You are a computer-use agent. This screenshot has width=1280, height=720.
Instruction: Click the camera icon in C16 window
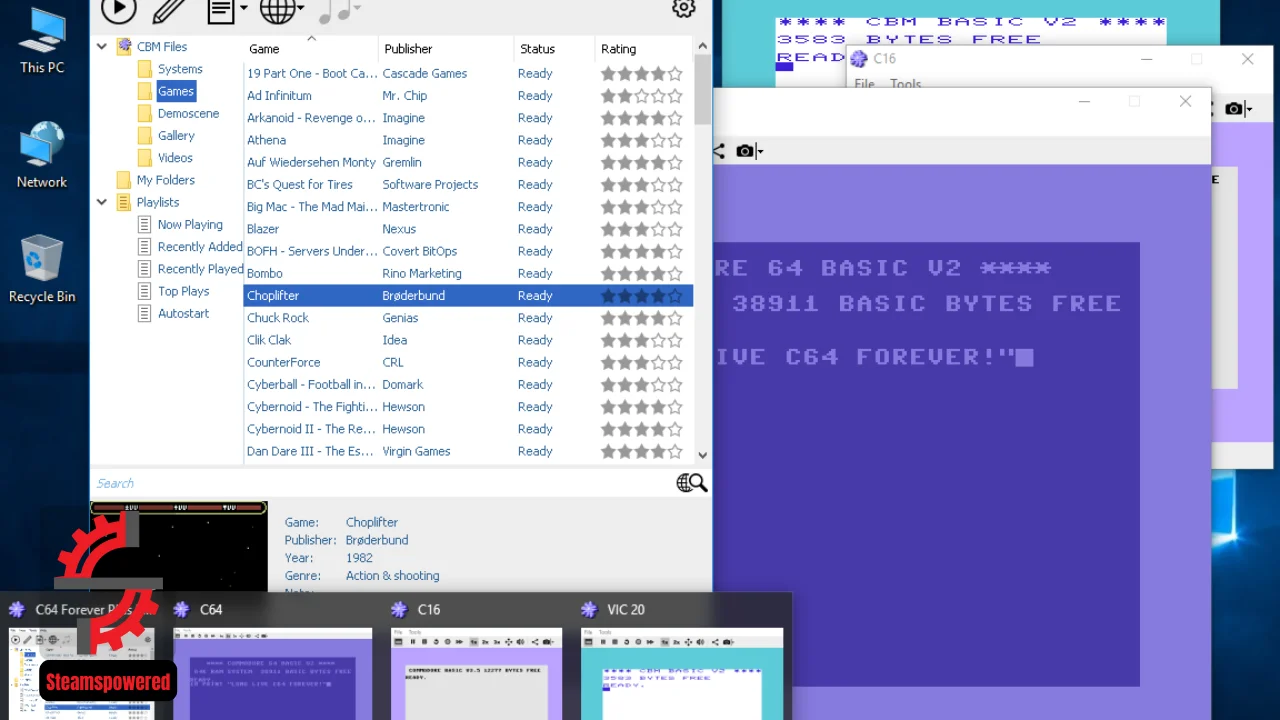pos(1234,108)
